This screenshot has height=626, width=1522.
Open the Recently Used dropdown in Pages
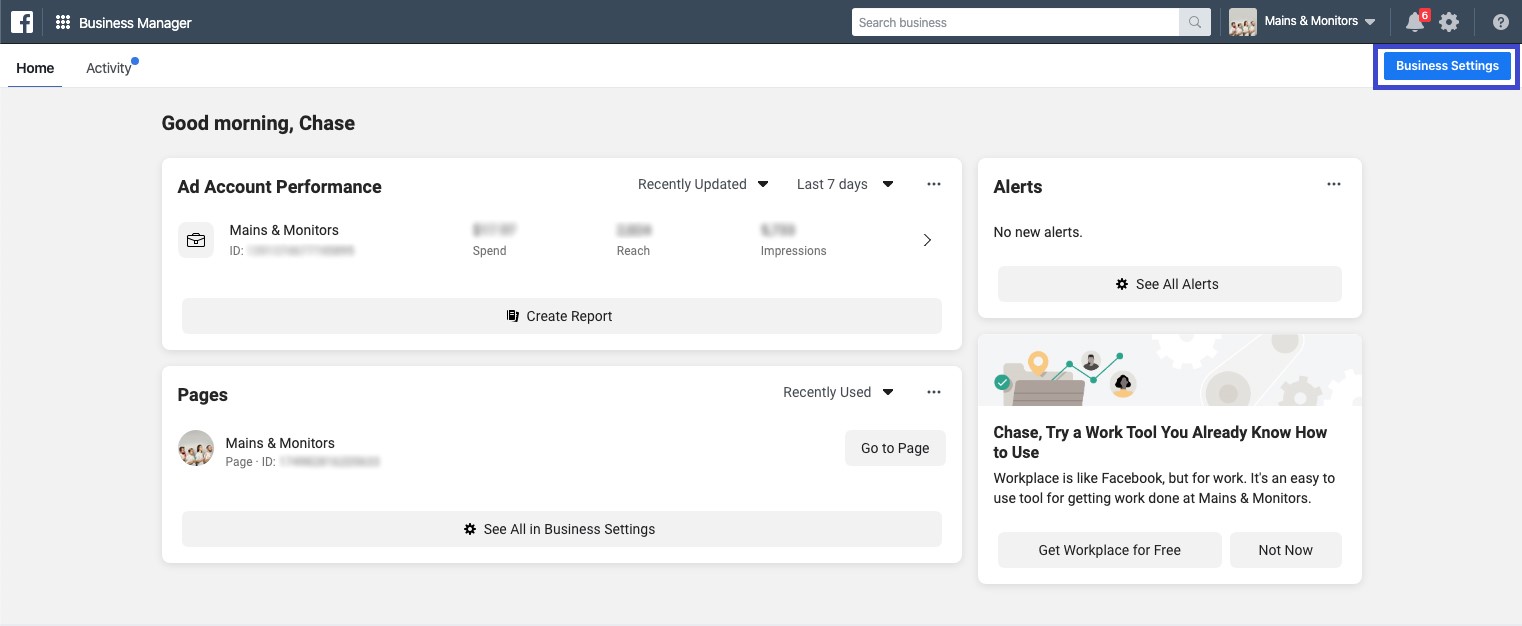(838, 392)
